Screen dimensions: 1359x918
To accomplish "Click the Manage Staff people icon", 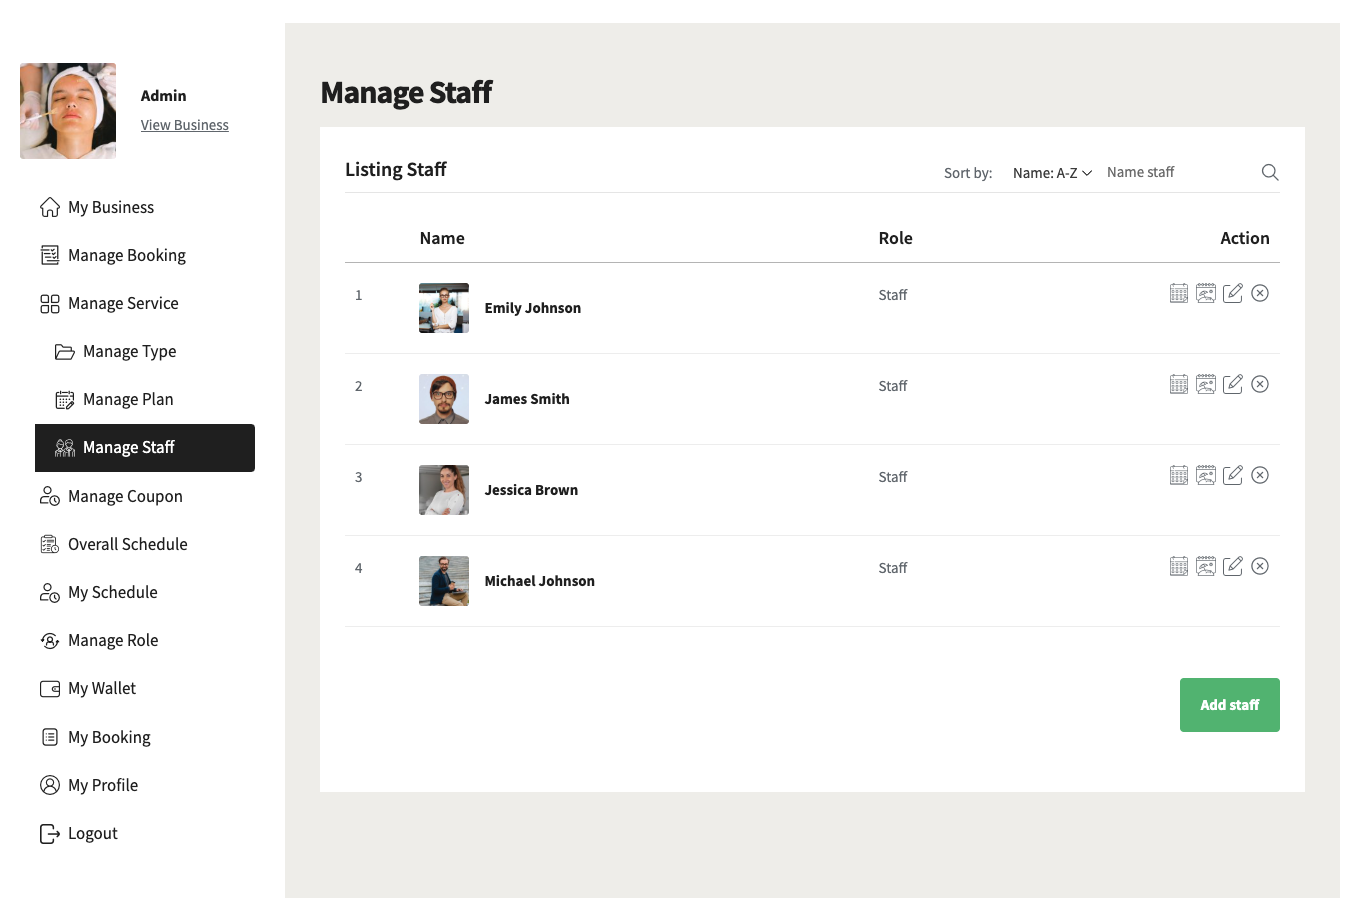I will [65, 448].
